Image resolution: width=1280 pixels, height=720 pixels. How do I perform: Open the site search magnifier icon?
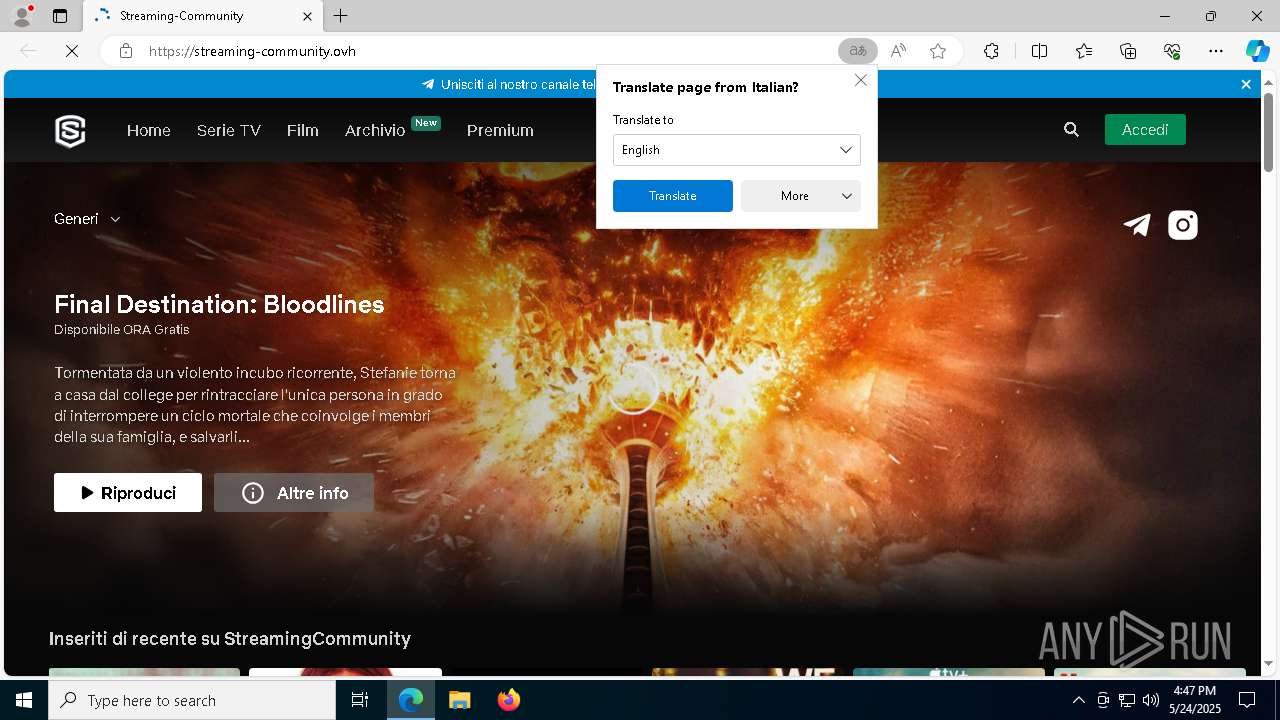(1071, 130)
